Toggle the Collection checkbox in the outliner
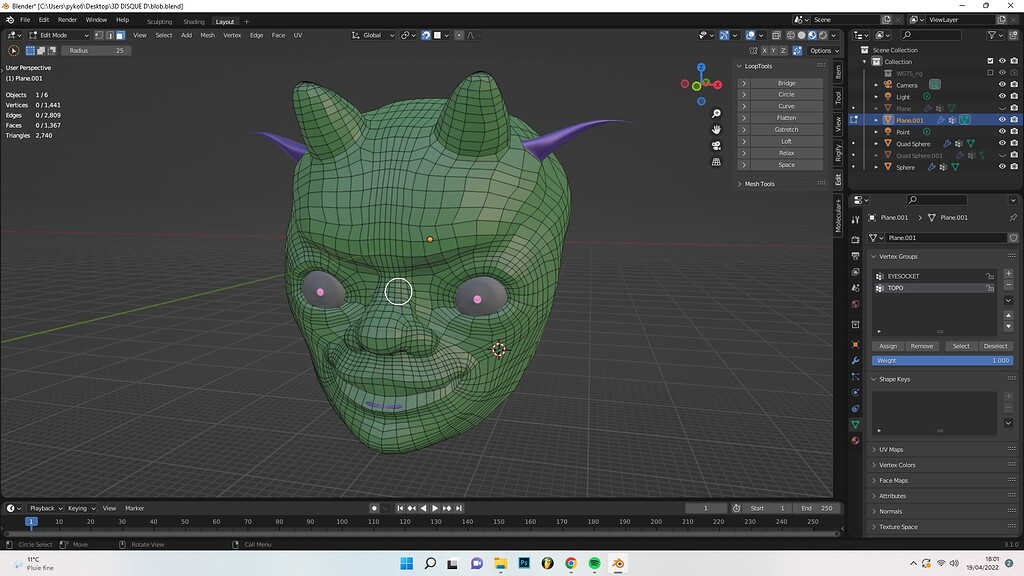The width and height of the screenshot is (1024, 576). pos(989,61)
